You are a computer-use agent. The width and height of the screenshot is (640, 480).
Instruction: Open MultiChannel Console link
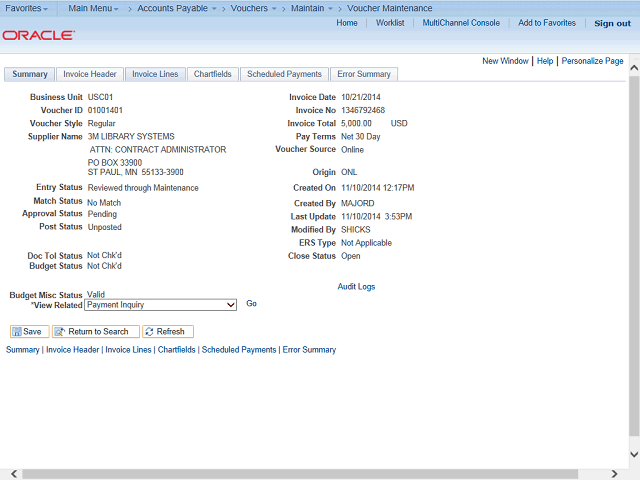tap(461, 23)
